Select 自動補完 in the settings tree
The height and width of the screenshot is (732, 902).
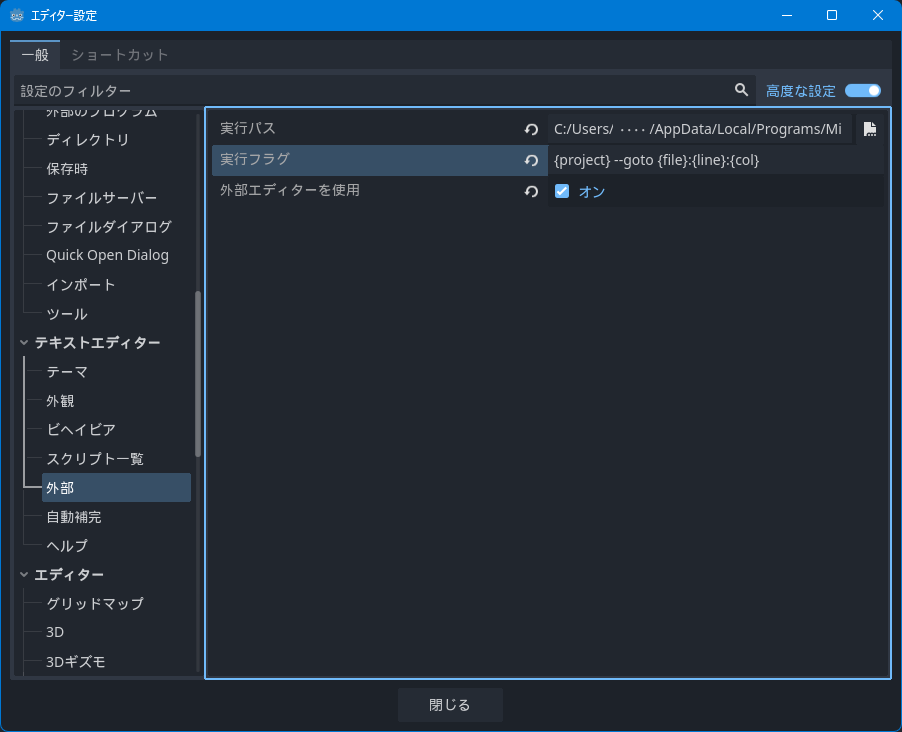pos(74,517)
